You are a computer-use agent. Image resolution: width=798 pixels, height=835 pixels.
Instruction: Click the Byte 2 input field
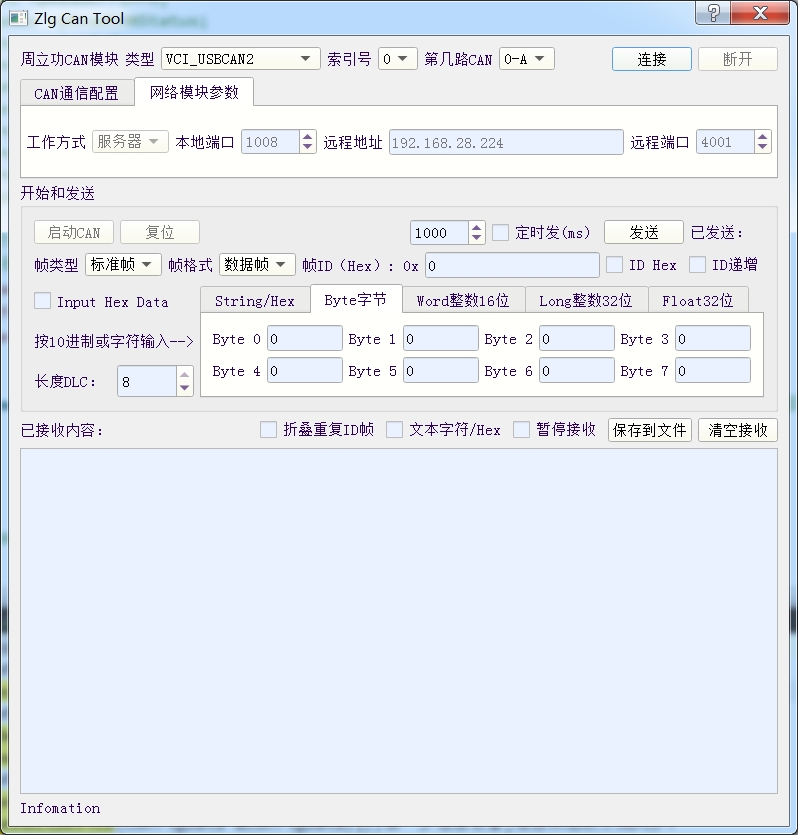click(577, 339)
